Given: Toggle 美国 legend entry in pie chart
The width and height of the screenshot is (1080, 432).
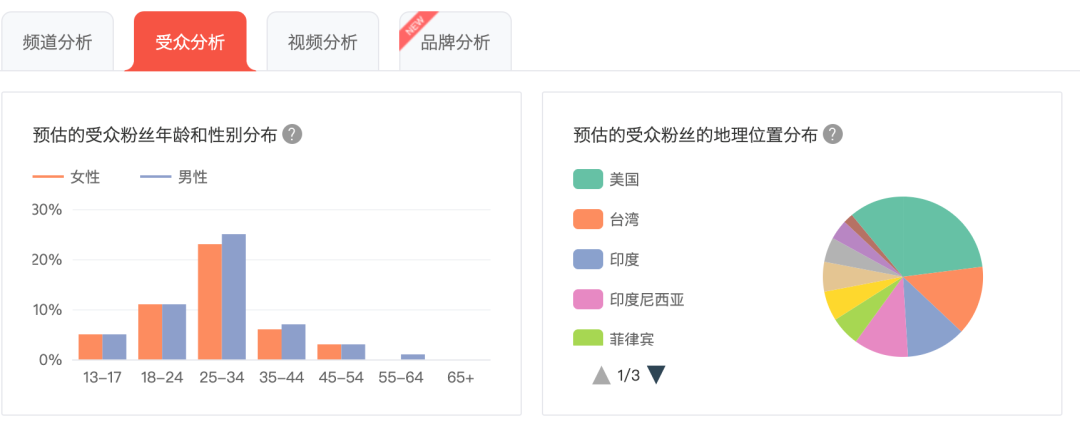Looking at the screenshot, I should coord(606,179).
